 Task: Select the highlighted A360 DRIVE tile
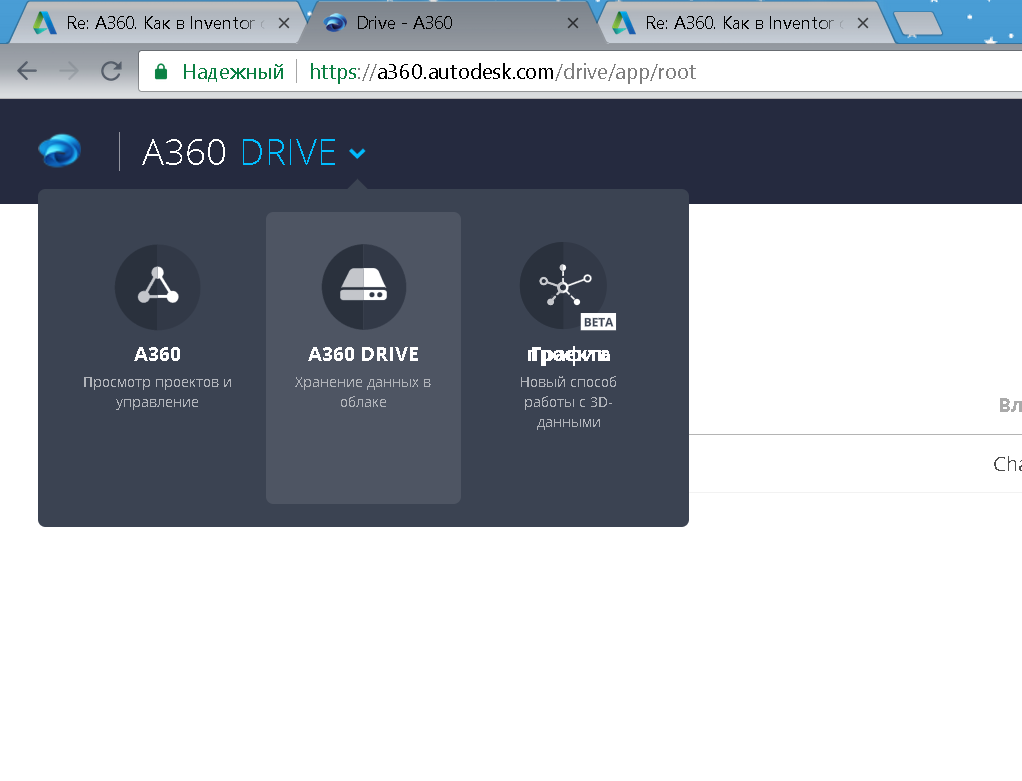pos(363,357)
